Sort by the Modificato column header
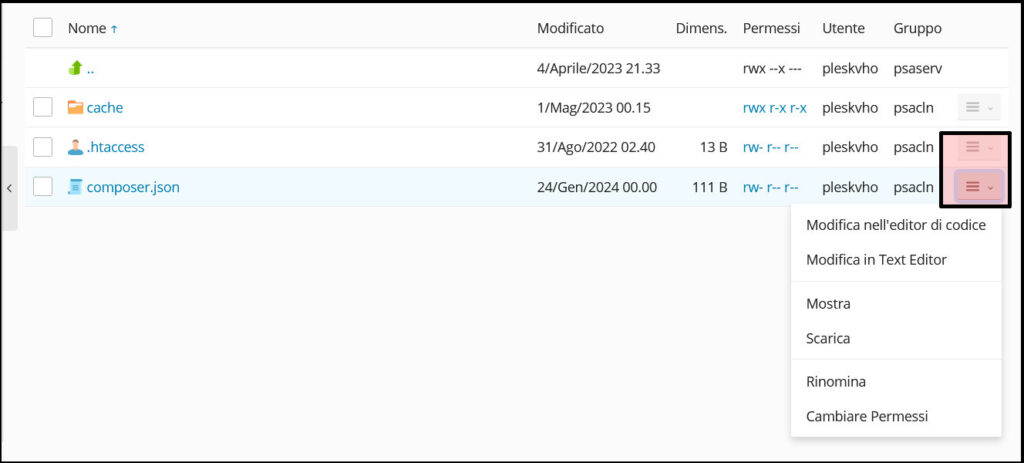 pyautogui.click(x=570, y=29)
